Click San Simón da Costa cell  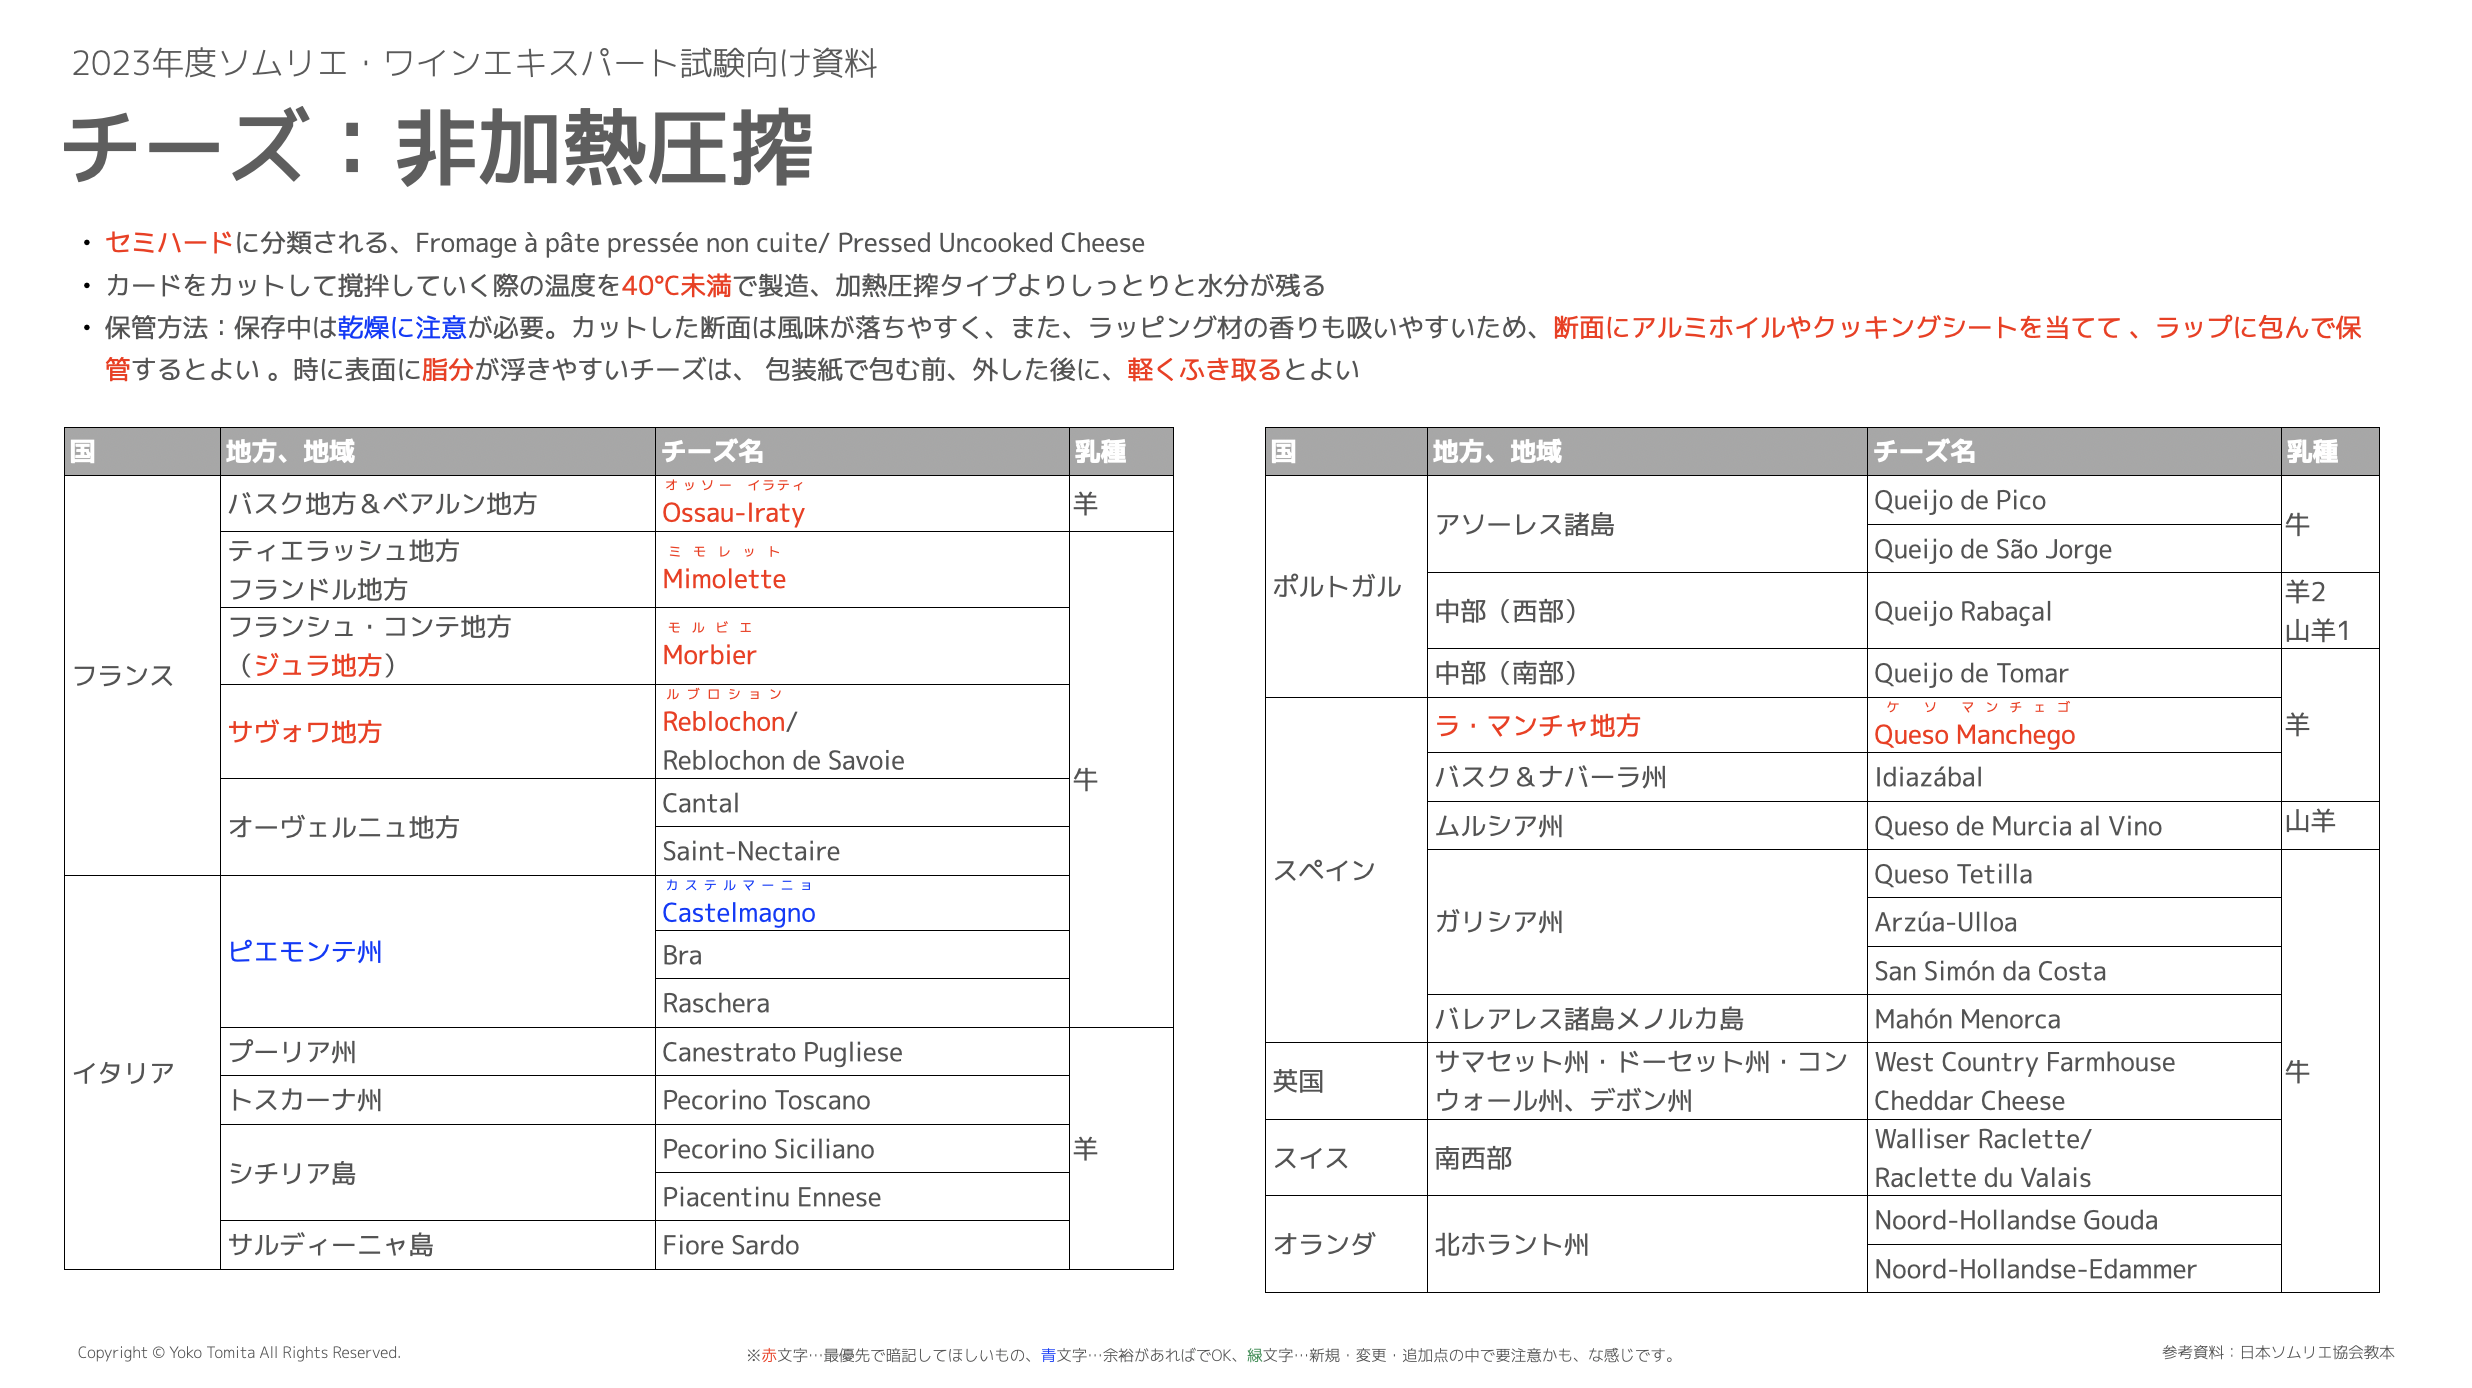tap(2074, 971)
